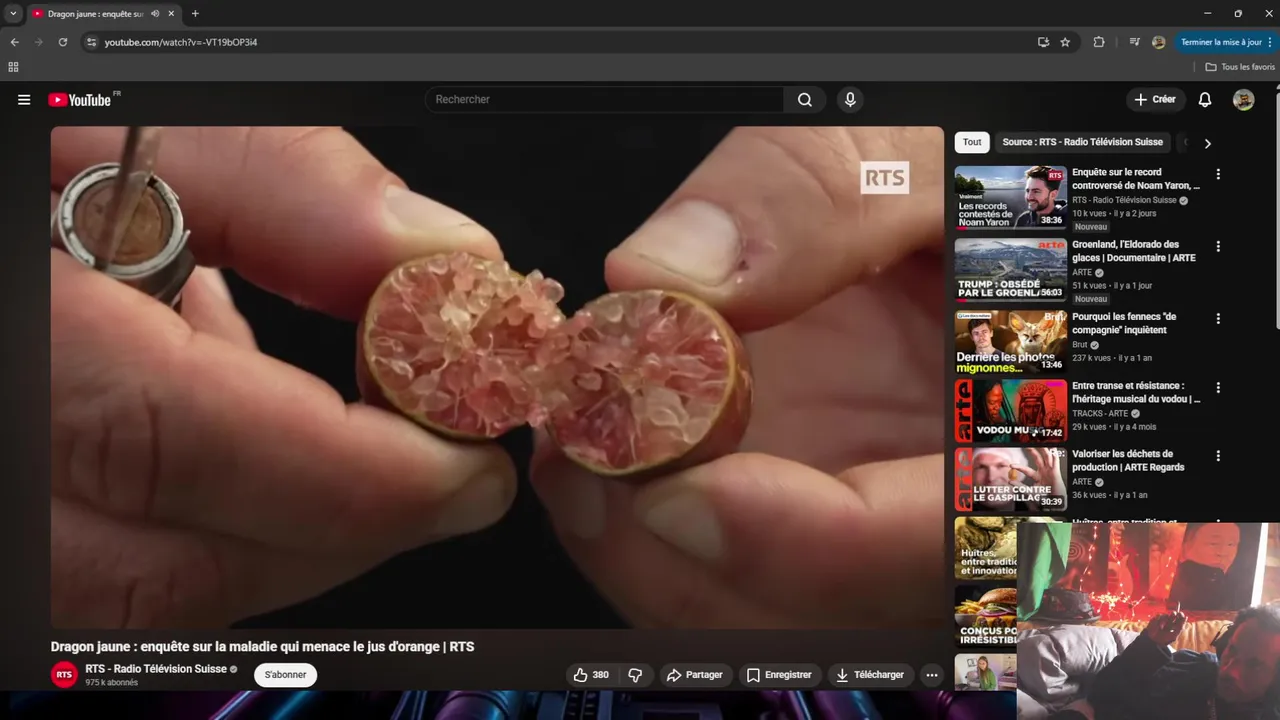Reload the page in browser

click(x=63, y=42)
